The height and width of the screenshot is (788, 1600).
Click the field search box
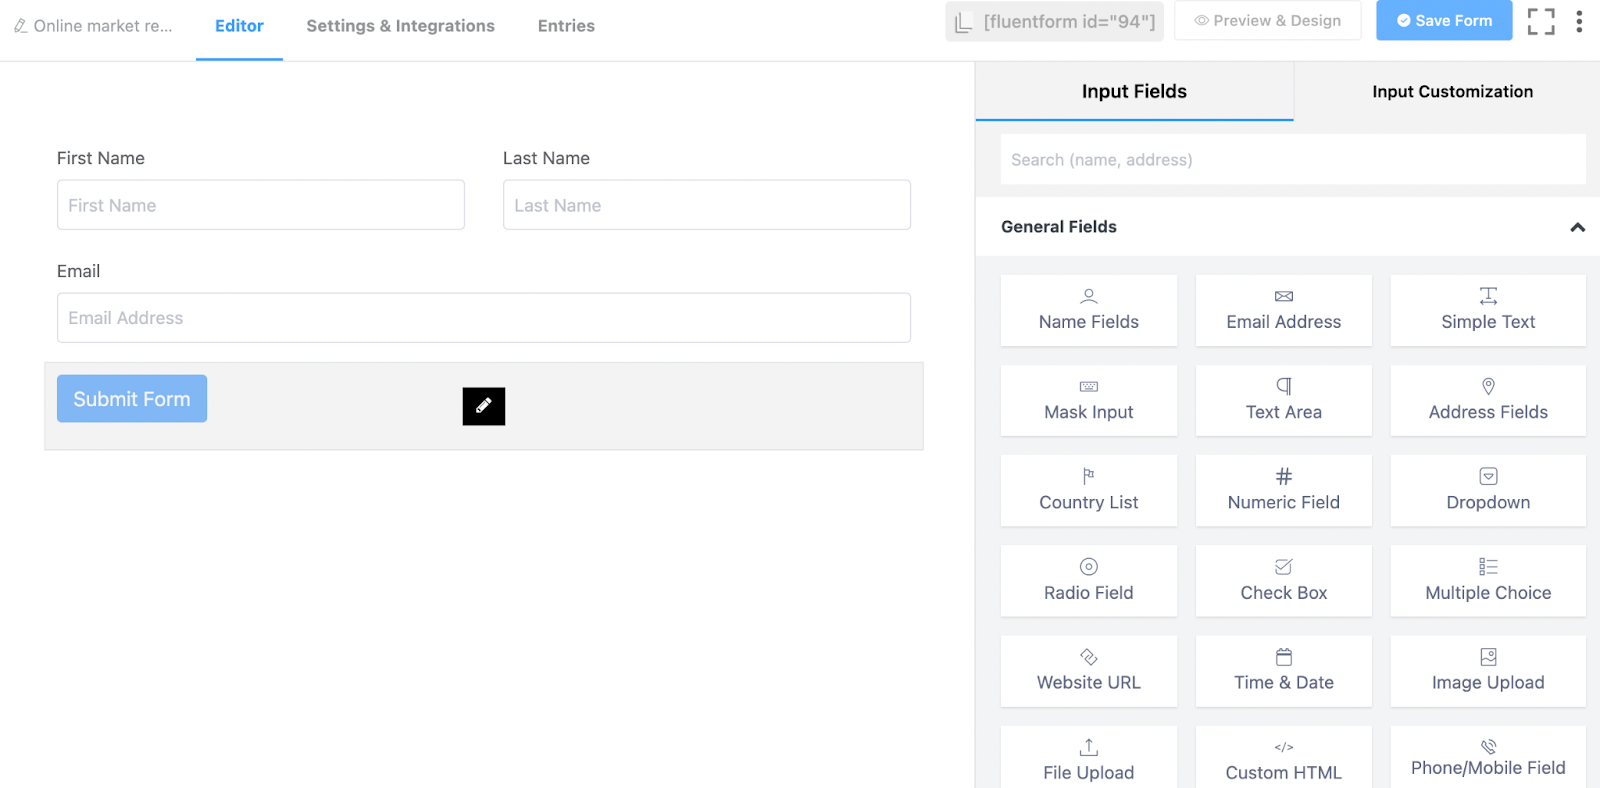point(1292,160)
